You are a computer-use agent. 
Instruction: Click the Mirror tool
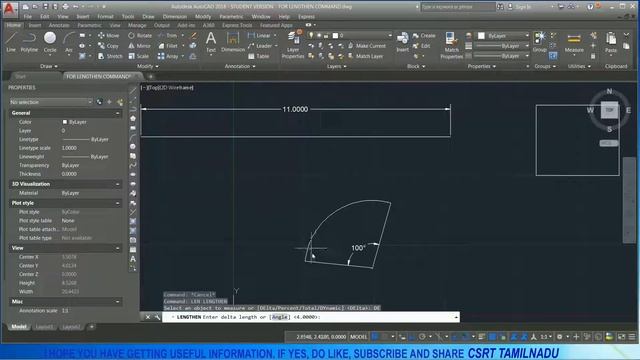pos(140,46)
